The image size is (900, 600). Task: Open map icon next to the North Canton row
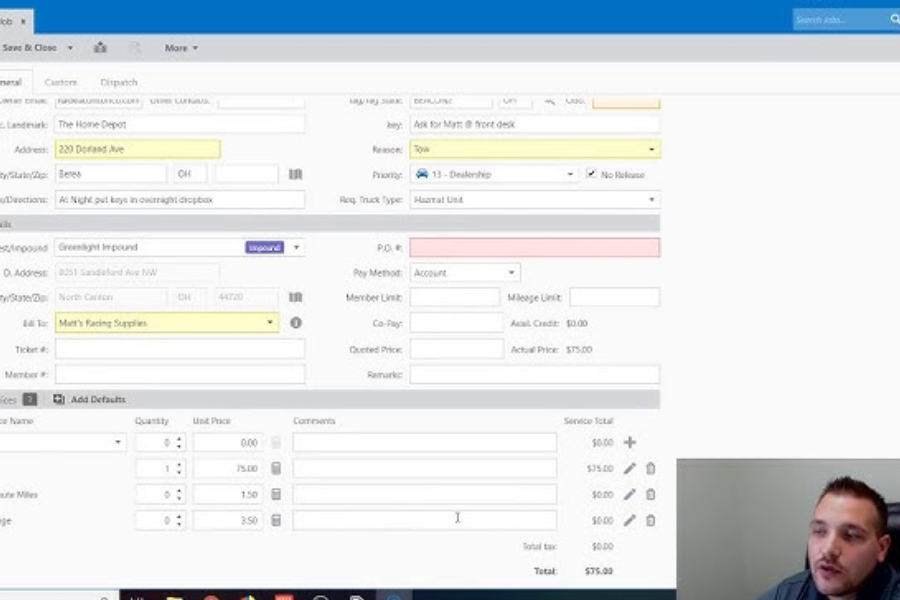coord(296,297)
